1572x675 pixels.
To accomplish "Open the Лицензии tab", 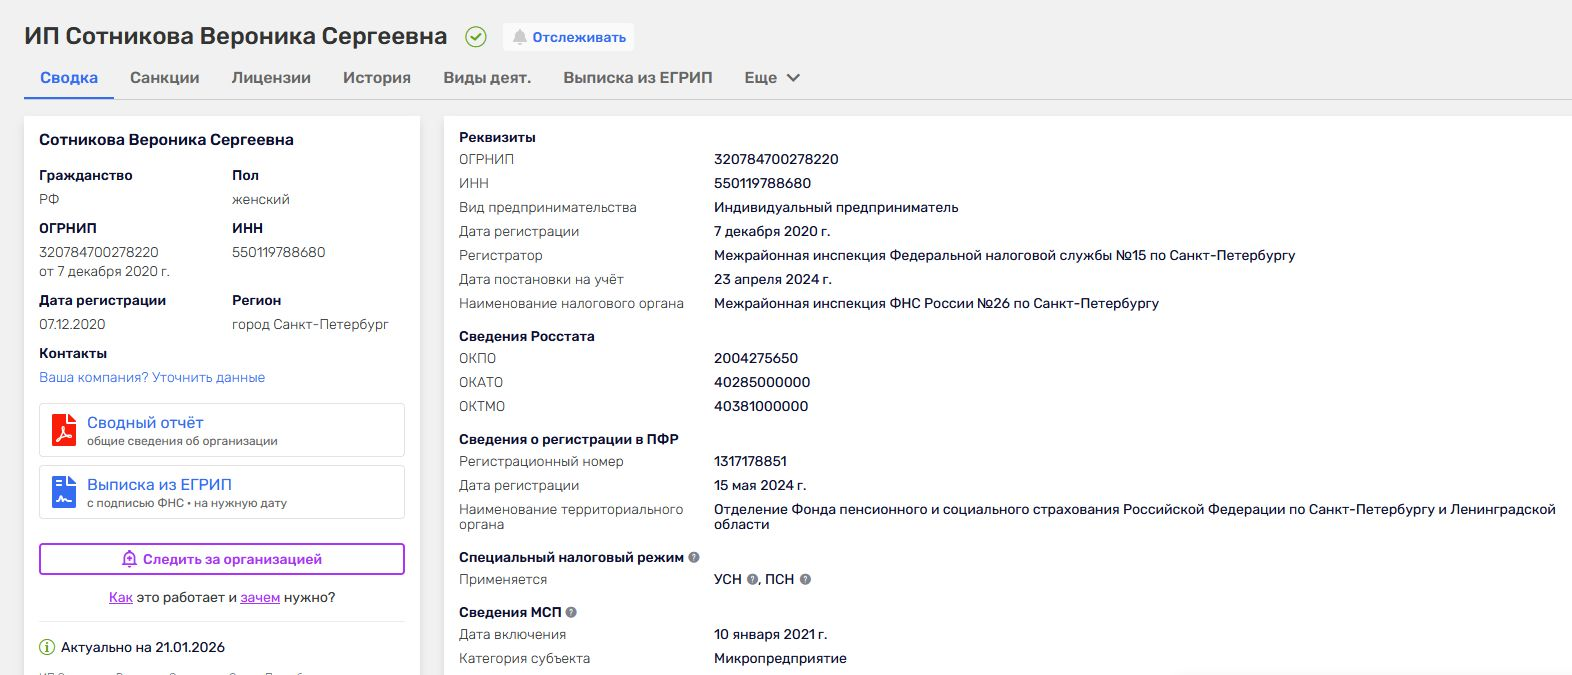I will 271,77.
